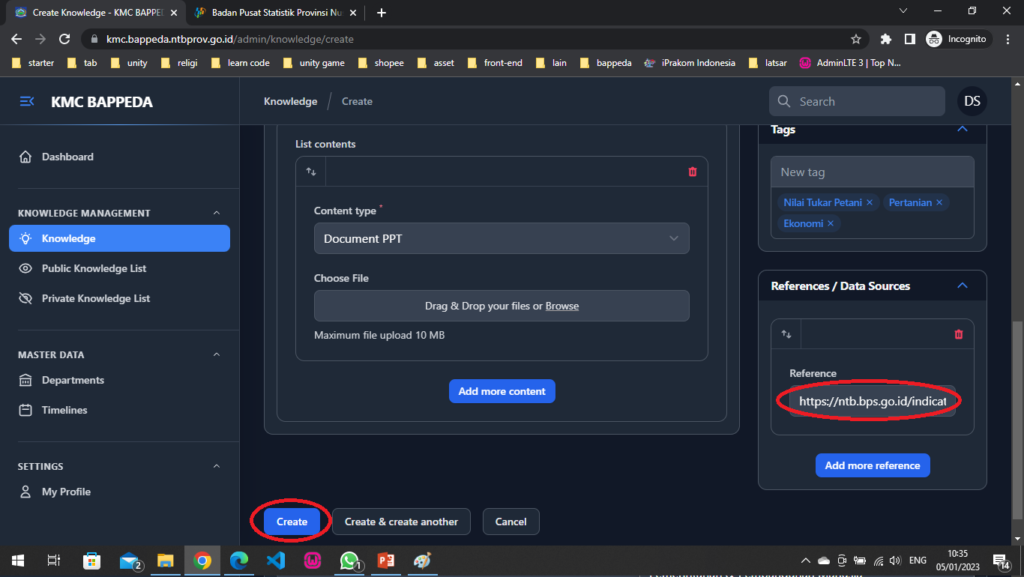Click the Reference URL input field
1024x577 pixels.
pos(872,401)
